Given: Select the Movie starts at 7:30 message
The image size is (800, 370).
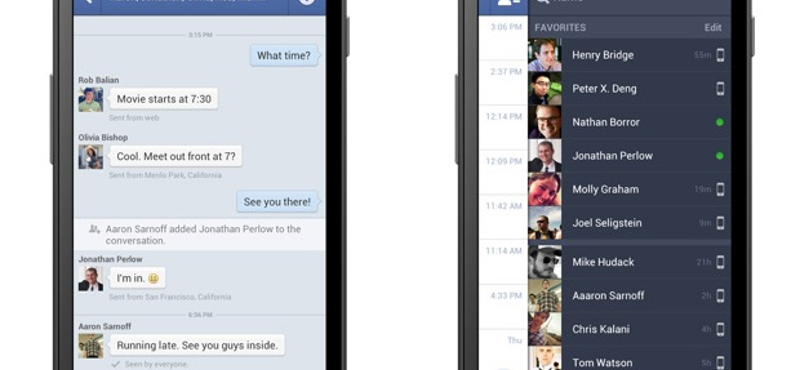Looking at the screenshot, I should 164,99.
